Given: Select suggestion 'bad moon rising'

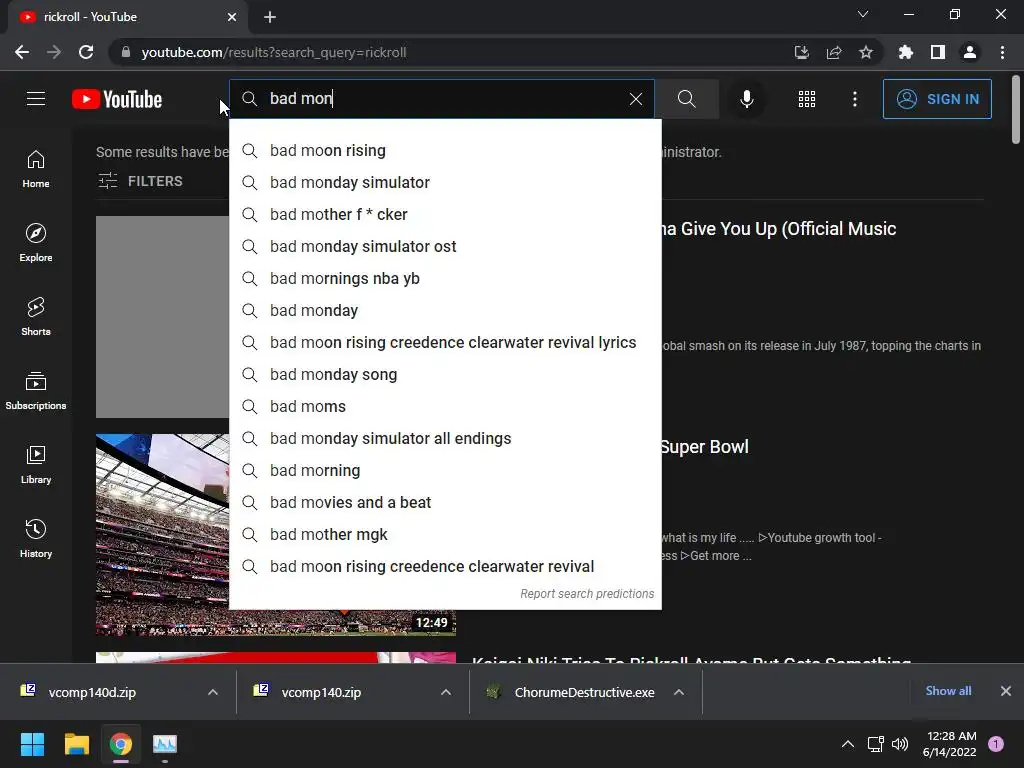Looking at the screenshot, I should click(445, 150).
